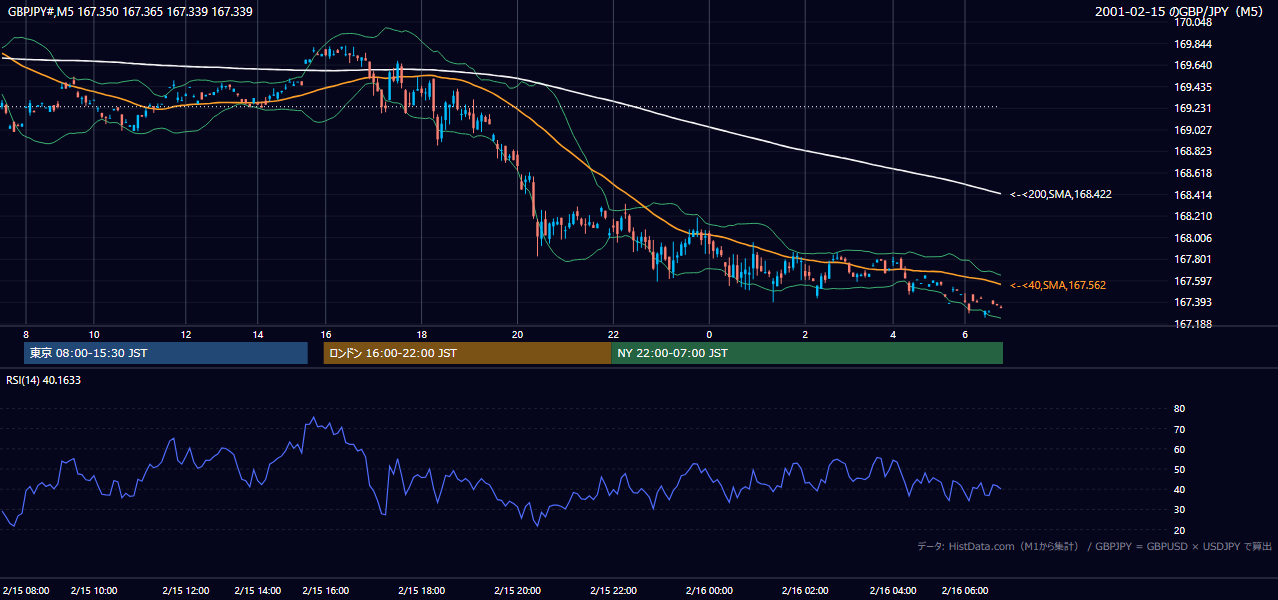Click price axis value 169.640

pos(1193,66)
